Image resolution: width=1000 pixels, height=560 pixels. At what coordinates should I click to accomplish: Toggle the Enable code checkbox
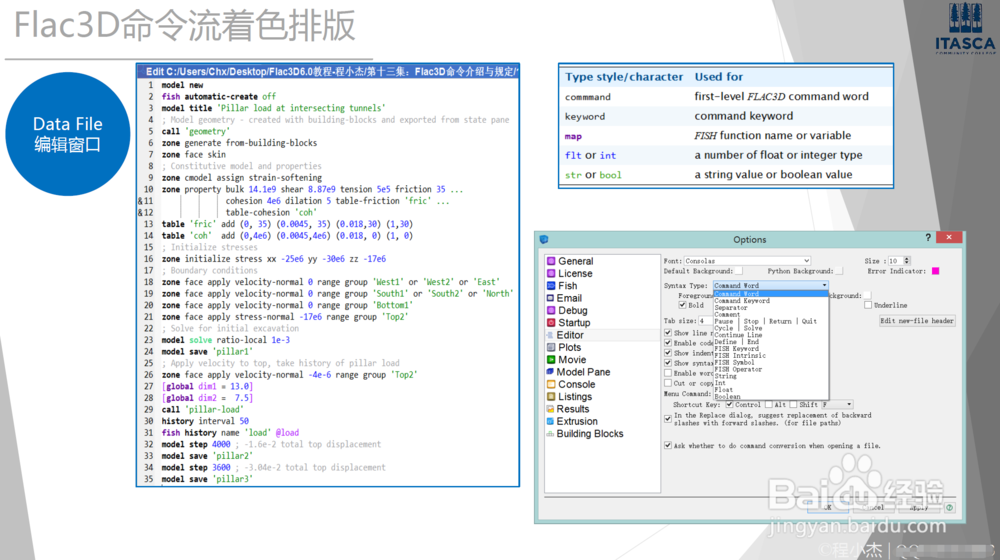pos(668,343)
